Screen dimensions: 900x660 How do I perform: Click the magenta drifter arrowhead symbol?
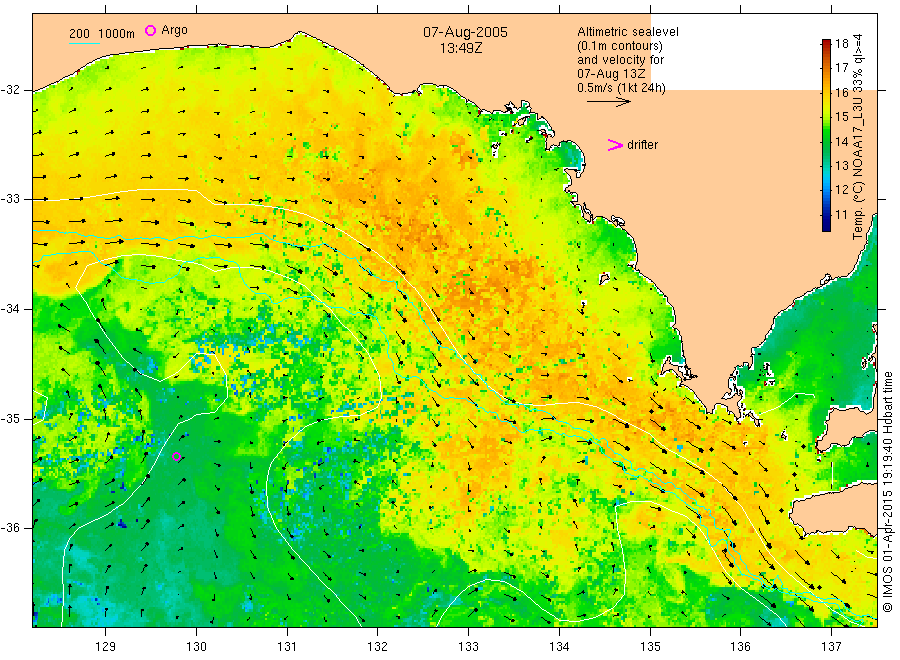click(x=615, y=145)
